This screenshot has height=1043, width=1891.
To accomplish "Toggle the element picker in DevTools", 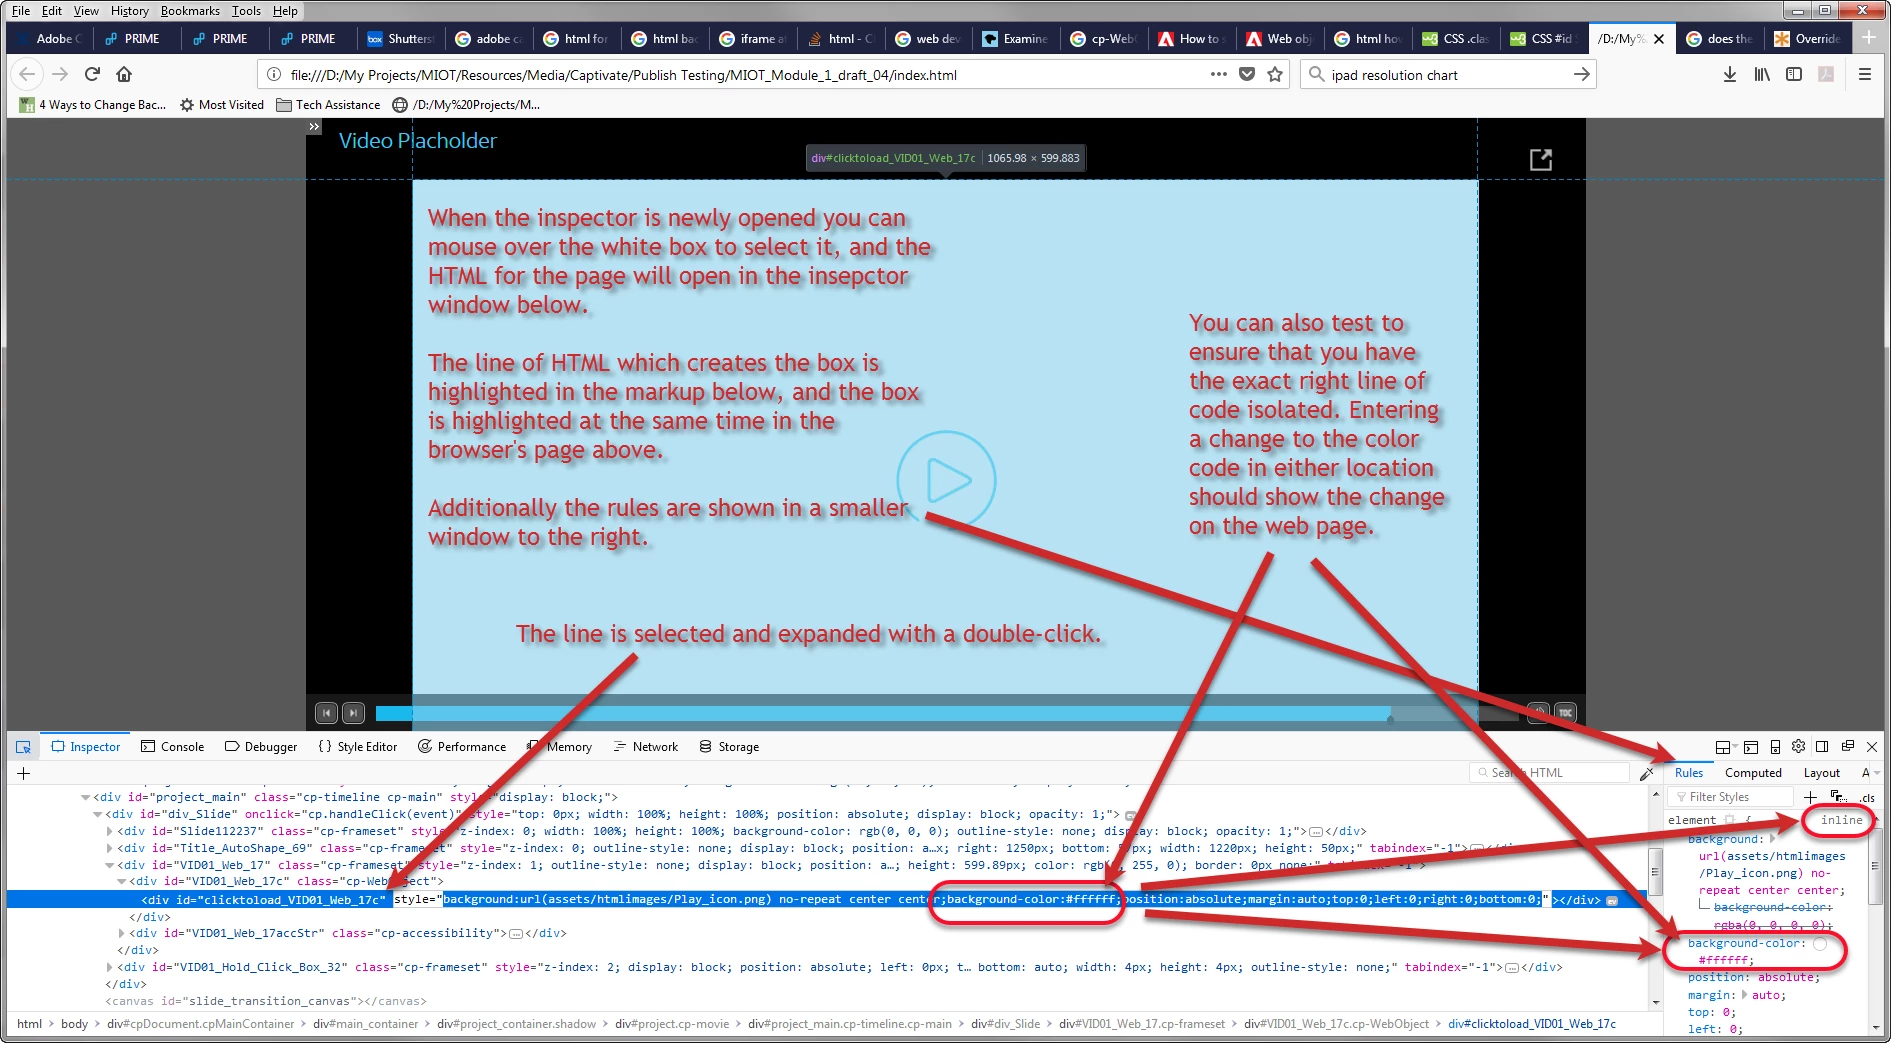I will tap(23, 747).
